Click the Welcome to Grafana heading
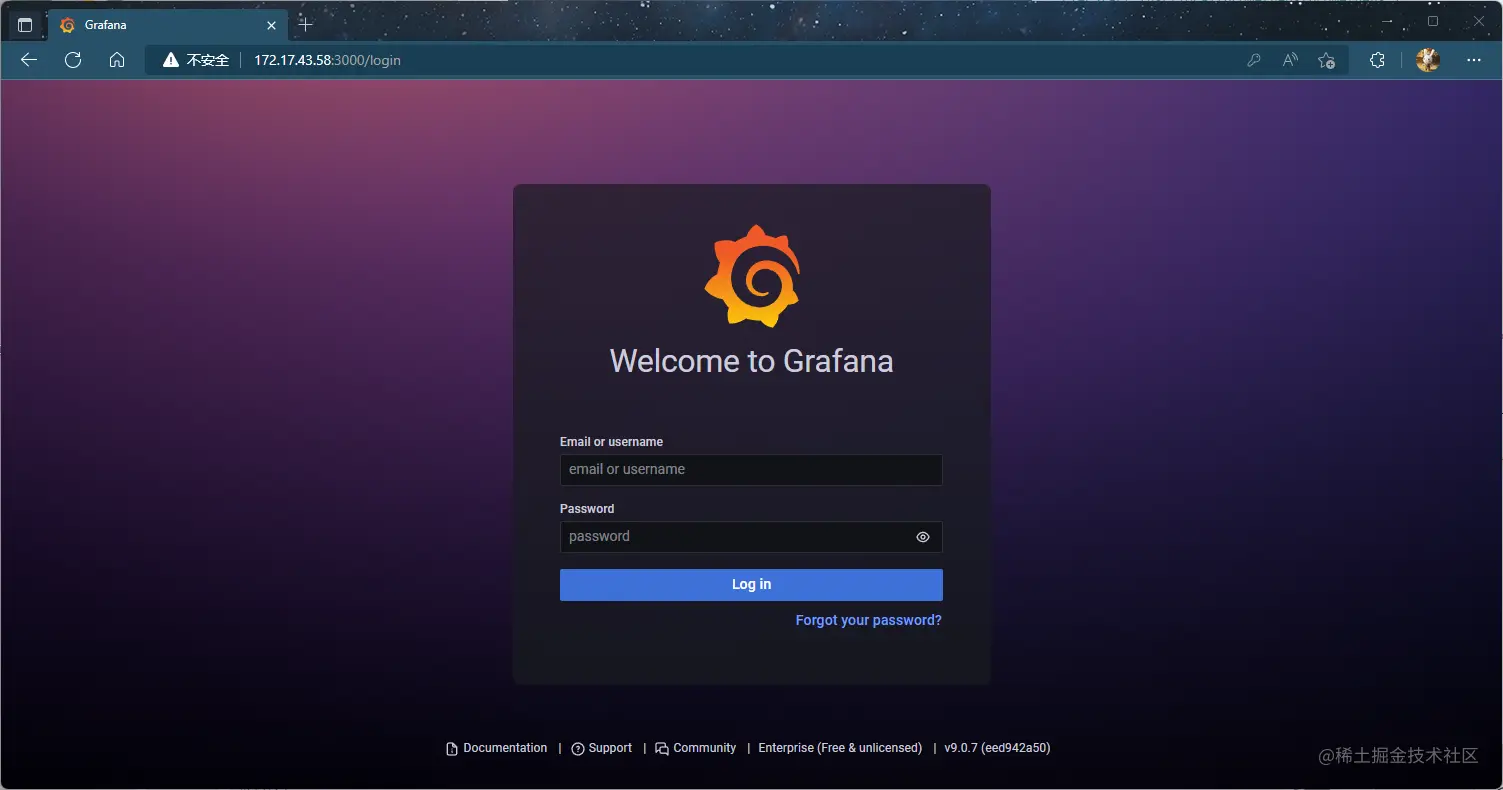The width and height of the screenshot is (1503, 790). pyautogui.click(x=751, y=361)
